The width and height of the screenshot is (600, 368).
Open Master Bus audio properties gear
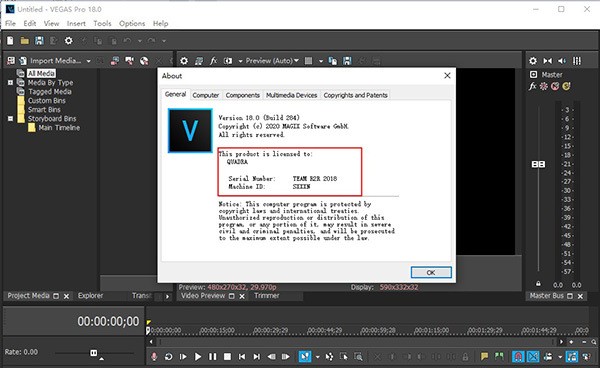533,61
